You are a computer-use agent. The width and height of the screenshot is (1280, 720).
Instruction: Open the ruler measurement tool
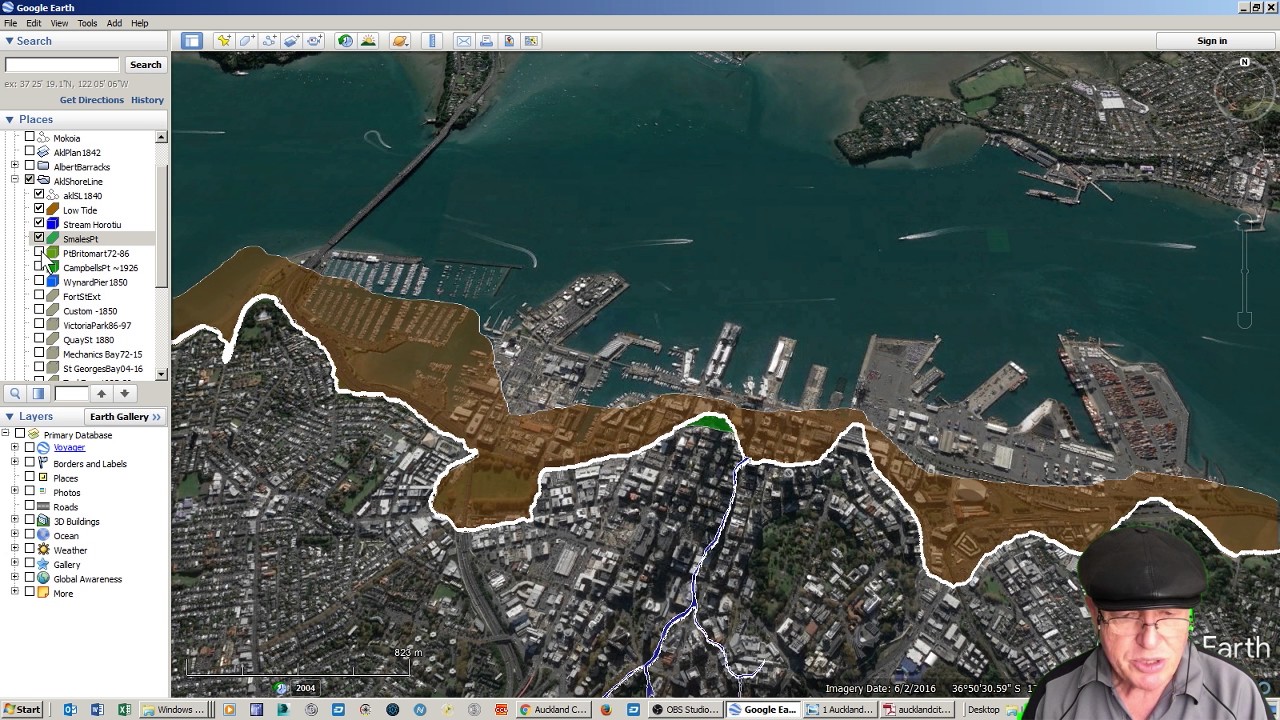[x=432, y=41]
